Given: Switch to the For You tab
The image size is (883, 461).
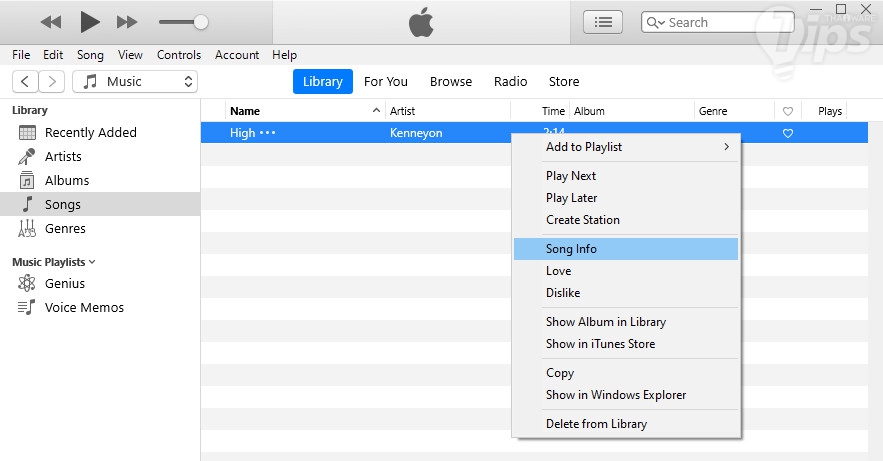Looking at the screenshot, I should point(386,82).
